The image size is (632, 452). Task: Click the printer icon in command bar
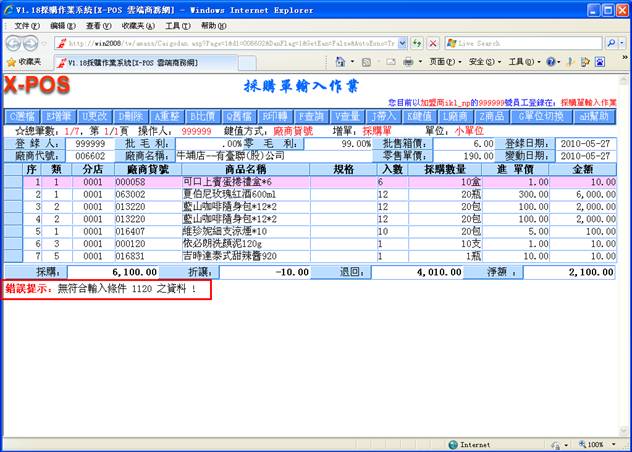click(409, 62)
